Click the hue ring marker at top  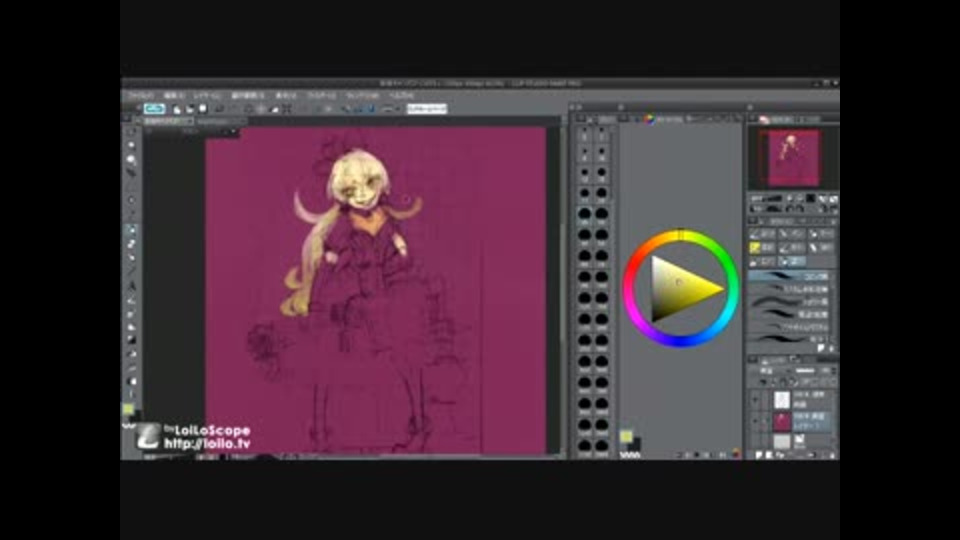681,235
